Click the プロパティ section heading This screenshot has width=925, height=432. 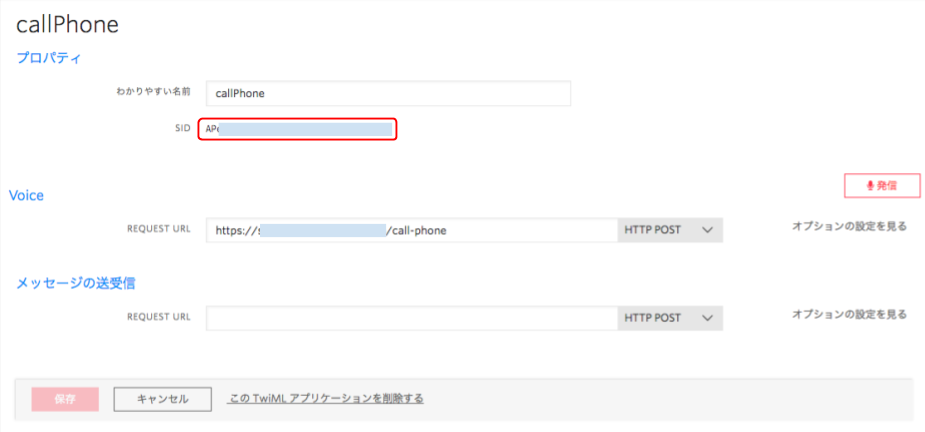click(x=48, y=58)
